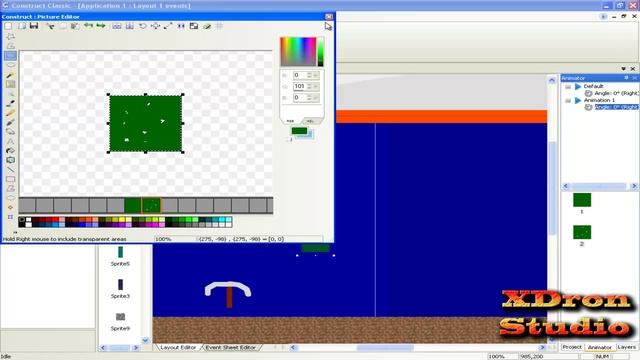Open the Animator tab at the bottom
This screenshot has width=640, height=360.
point(600,347)
